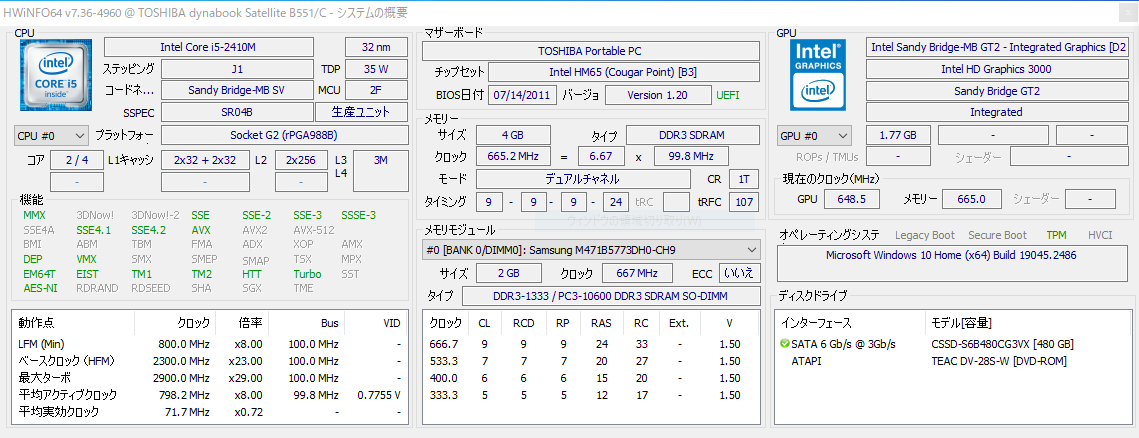Click the モデル[容量] column header

[961, 323]
